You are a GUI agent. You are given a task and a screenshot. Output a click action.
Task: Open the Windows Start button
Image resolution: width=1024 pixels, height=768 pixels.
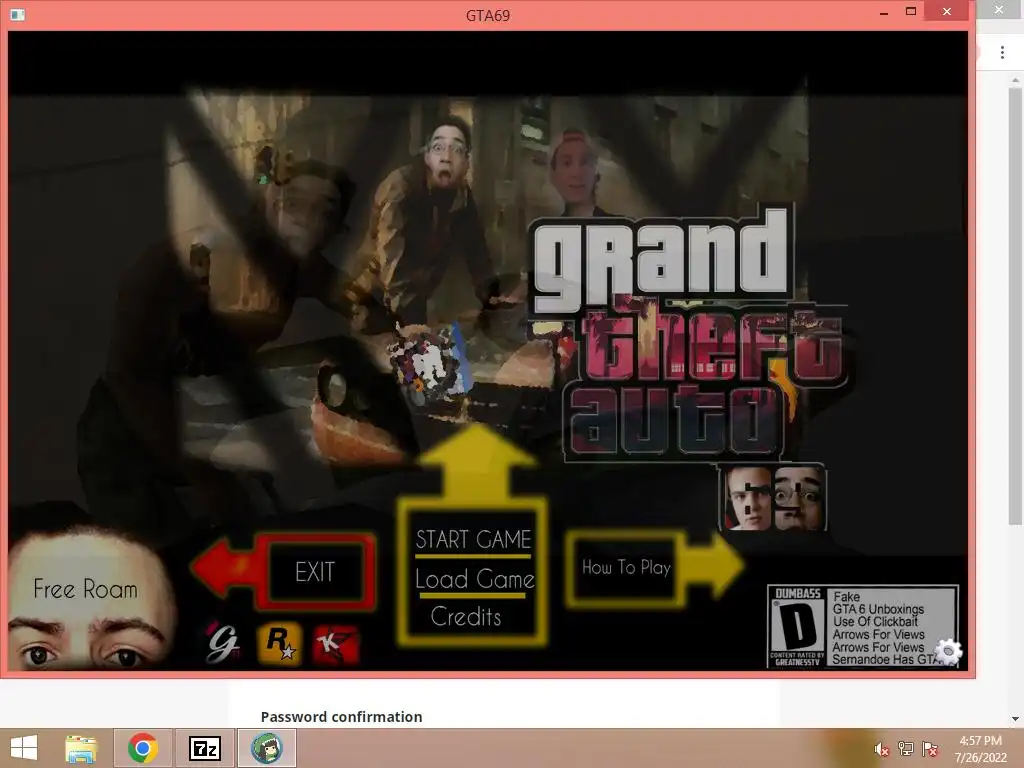[x=24, y=748]
